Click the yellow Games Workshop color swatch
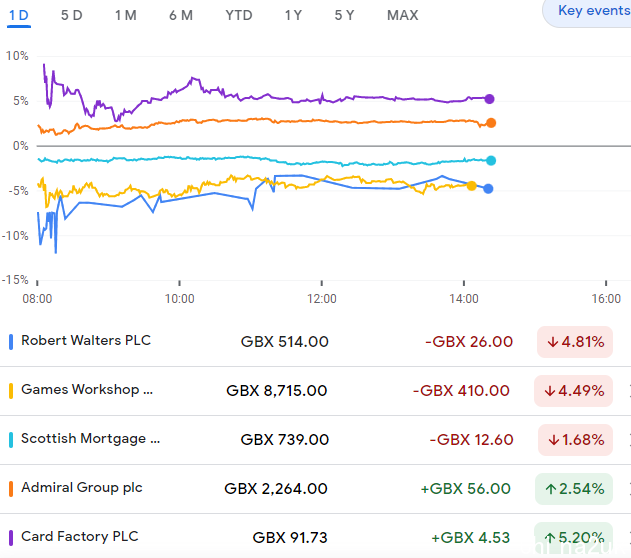The image size is (631, 558). (11, 391)
